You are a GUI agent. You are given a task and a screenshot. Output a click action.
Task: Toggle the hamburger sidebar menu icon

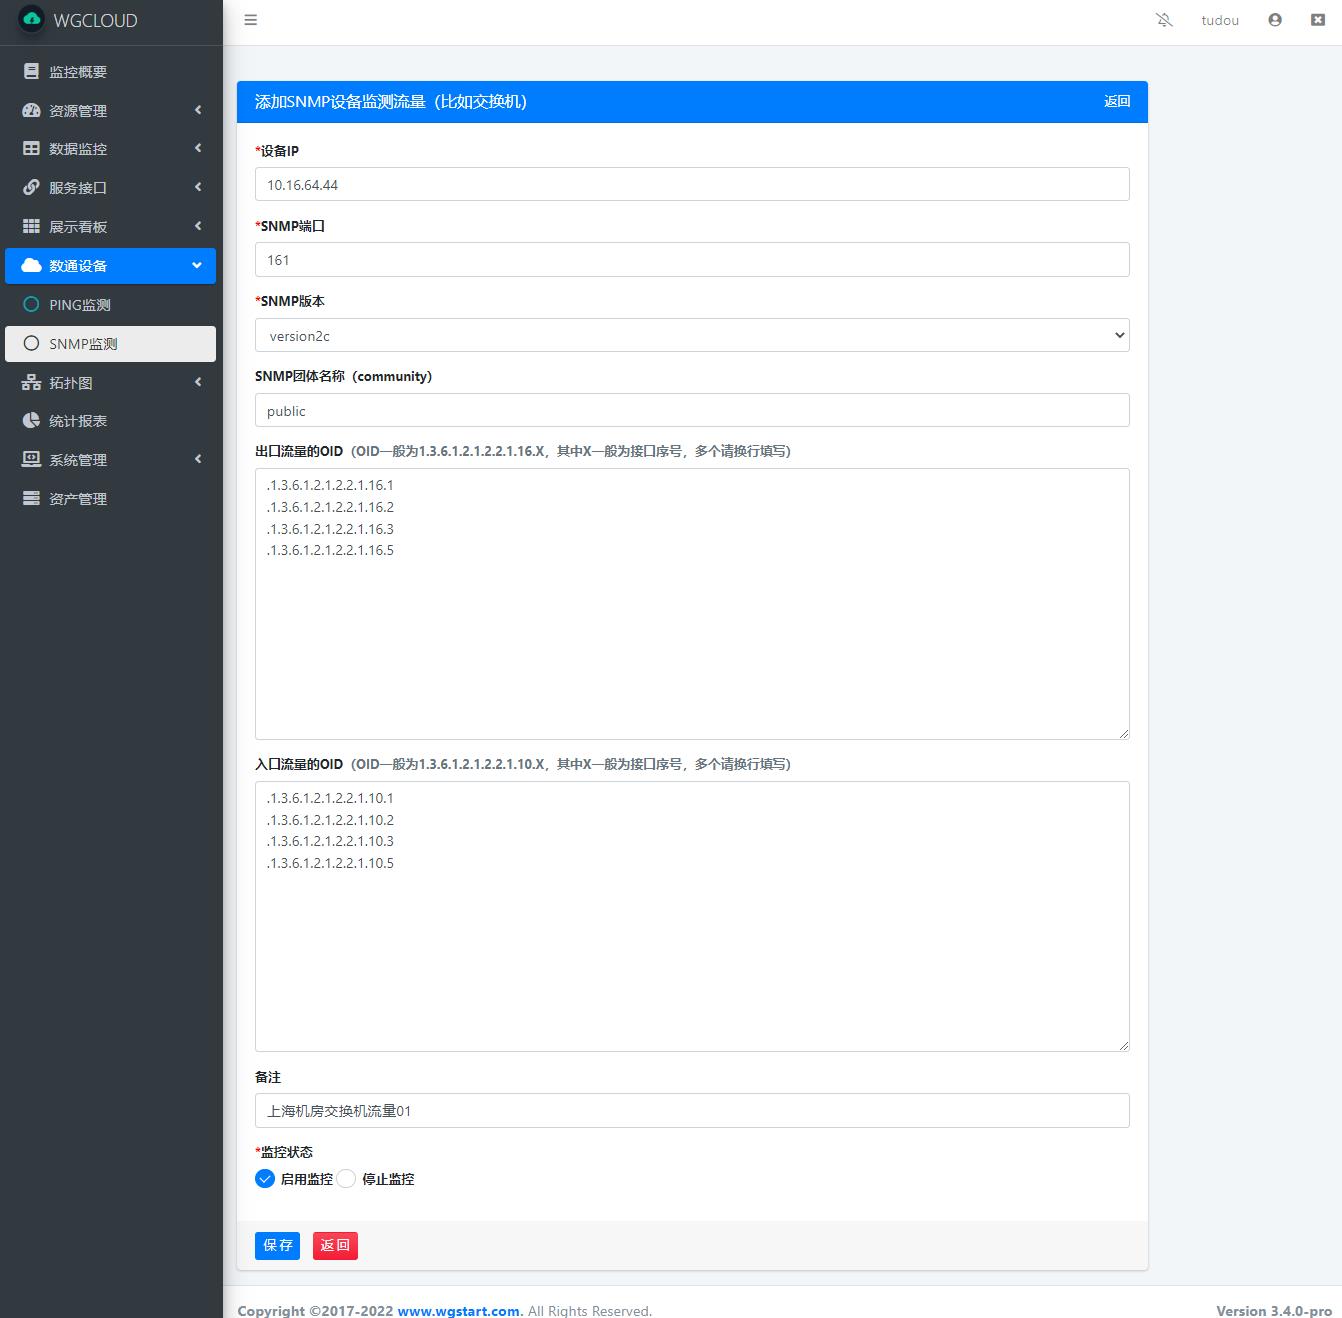point(251,20)
